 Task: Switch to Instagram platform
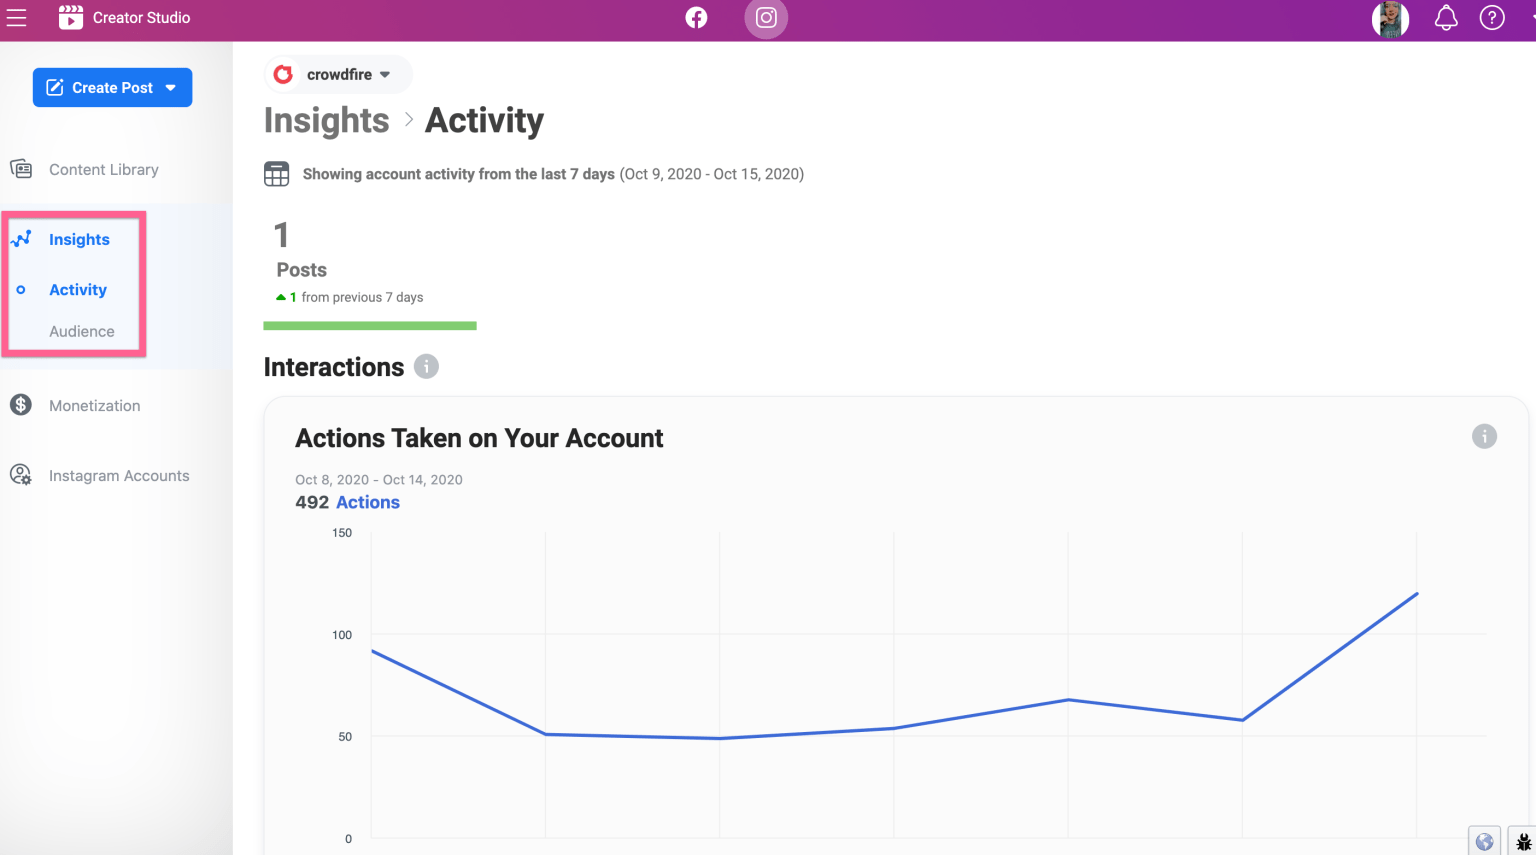(x=766, y=17)
